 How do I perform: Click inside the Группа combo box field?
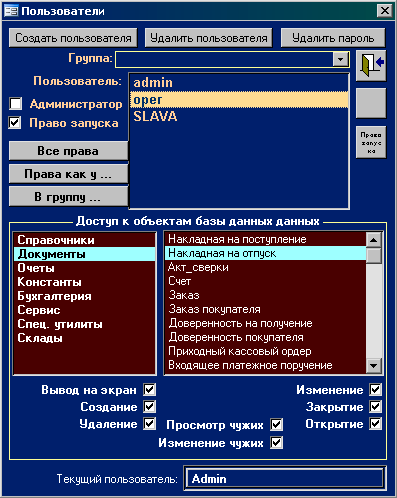pyautogui.click(x=224, y=60)
